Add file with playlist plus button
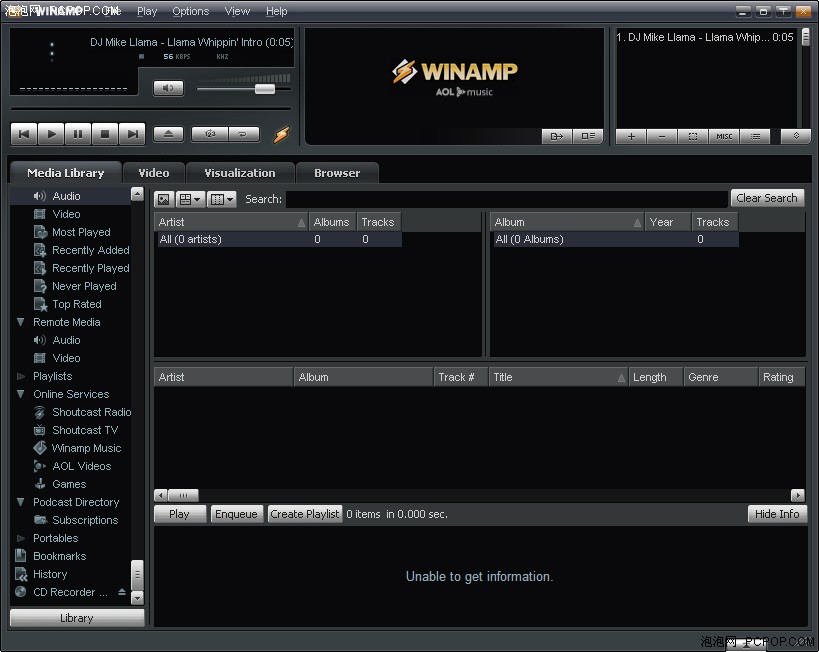Viewport: 819px width, 652px height. [631, 136]
